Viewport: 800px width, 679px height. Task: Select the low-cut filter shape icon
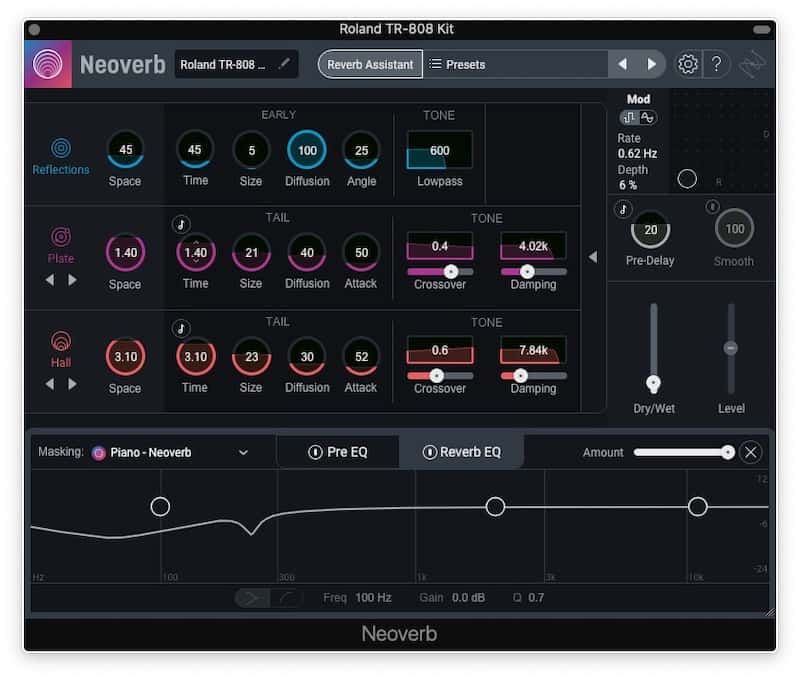(x=286, y=598)
